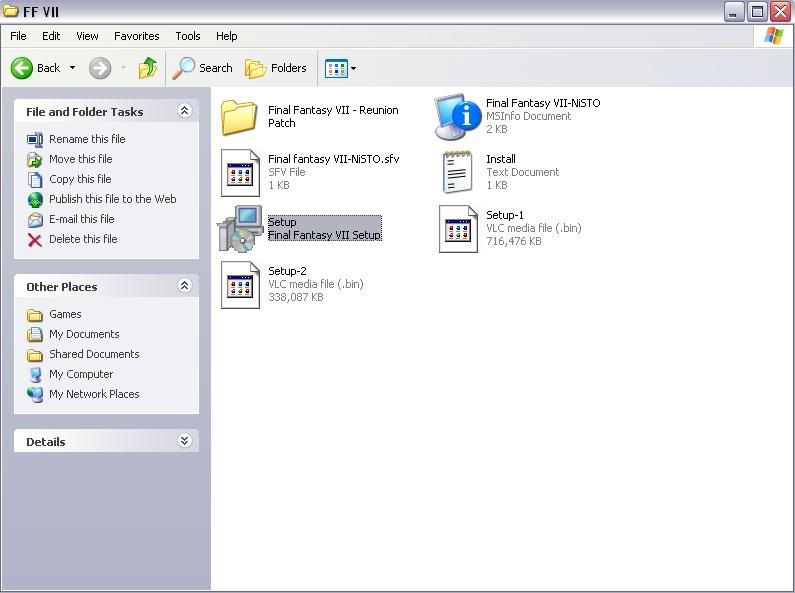Click the My Network Places icon
The height and width of the screenshot is (593, 795).
pyautogui.click(x=35, y=394)
